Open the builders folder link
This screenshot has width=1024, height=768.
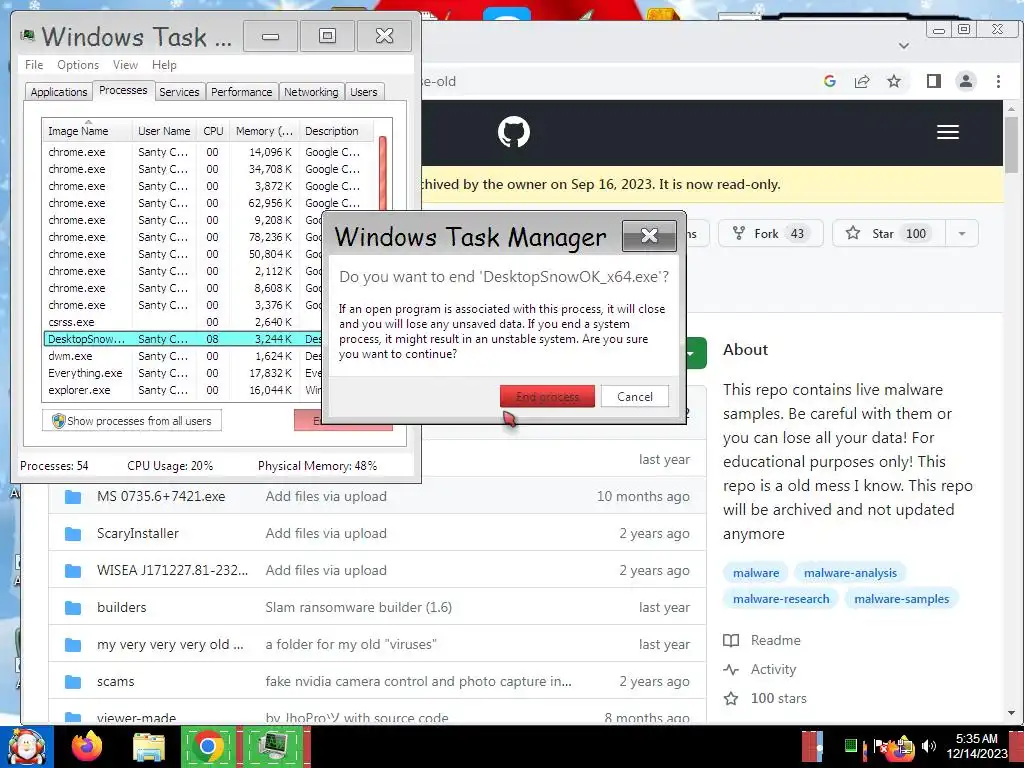[121, 607]
